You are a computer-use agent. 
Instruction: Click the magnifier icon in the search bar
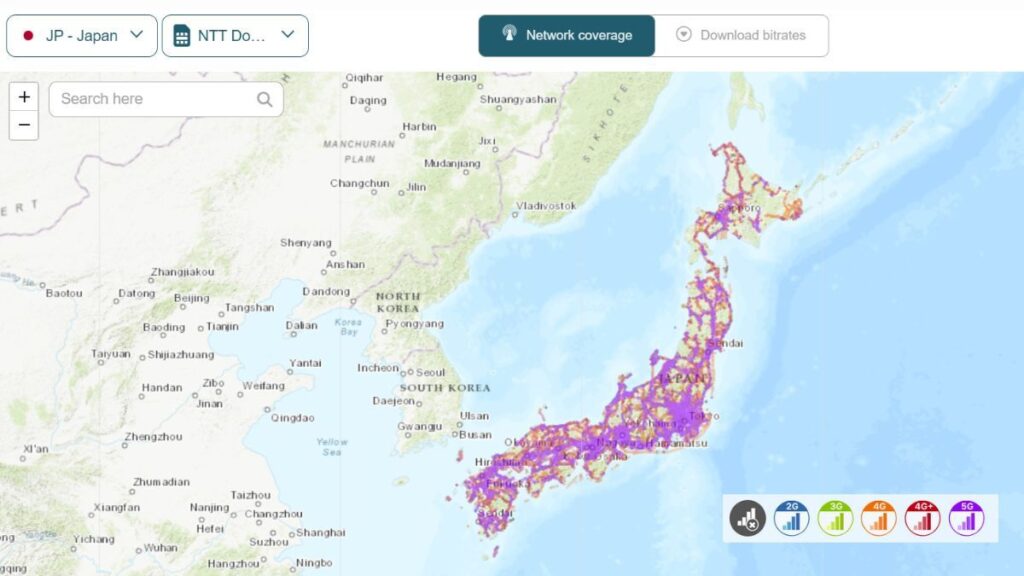click(x=264, y=99)
